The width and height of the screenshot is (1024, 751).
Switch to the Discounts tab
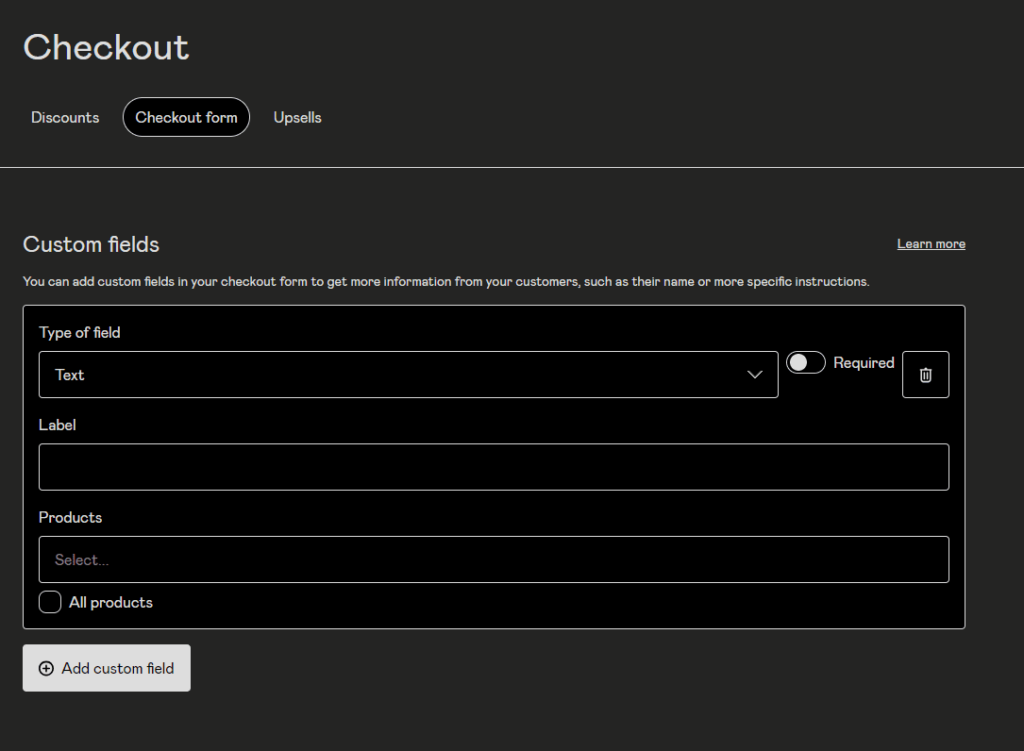tap(65, 117)
